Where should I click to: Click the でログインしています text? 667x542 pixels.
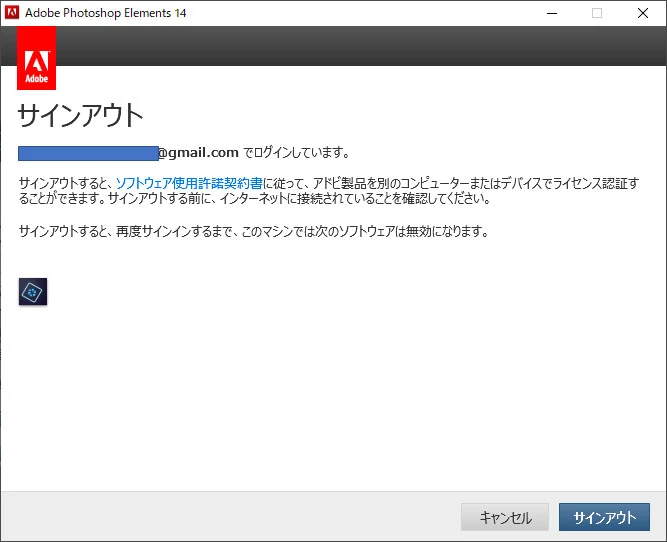[296, 152]
